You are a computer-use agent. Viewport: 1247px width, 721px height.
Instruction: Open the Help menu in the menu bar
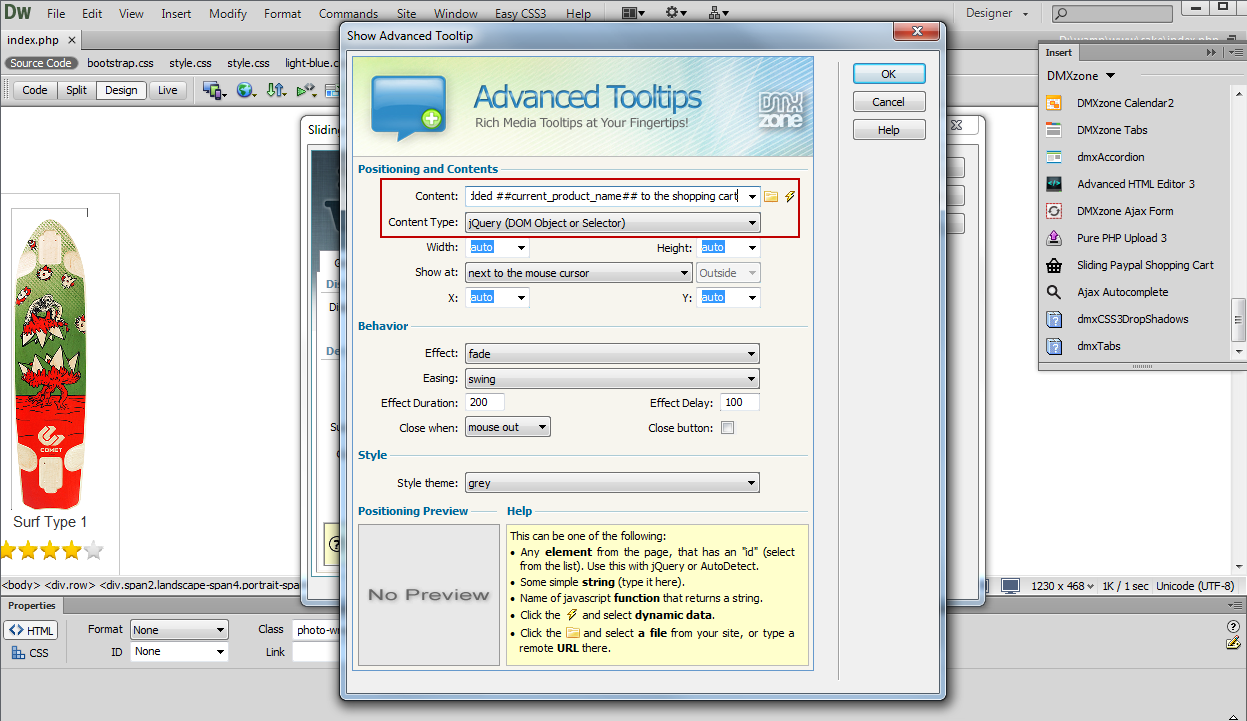(x=578, y=14)
